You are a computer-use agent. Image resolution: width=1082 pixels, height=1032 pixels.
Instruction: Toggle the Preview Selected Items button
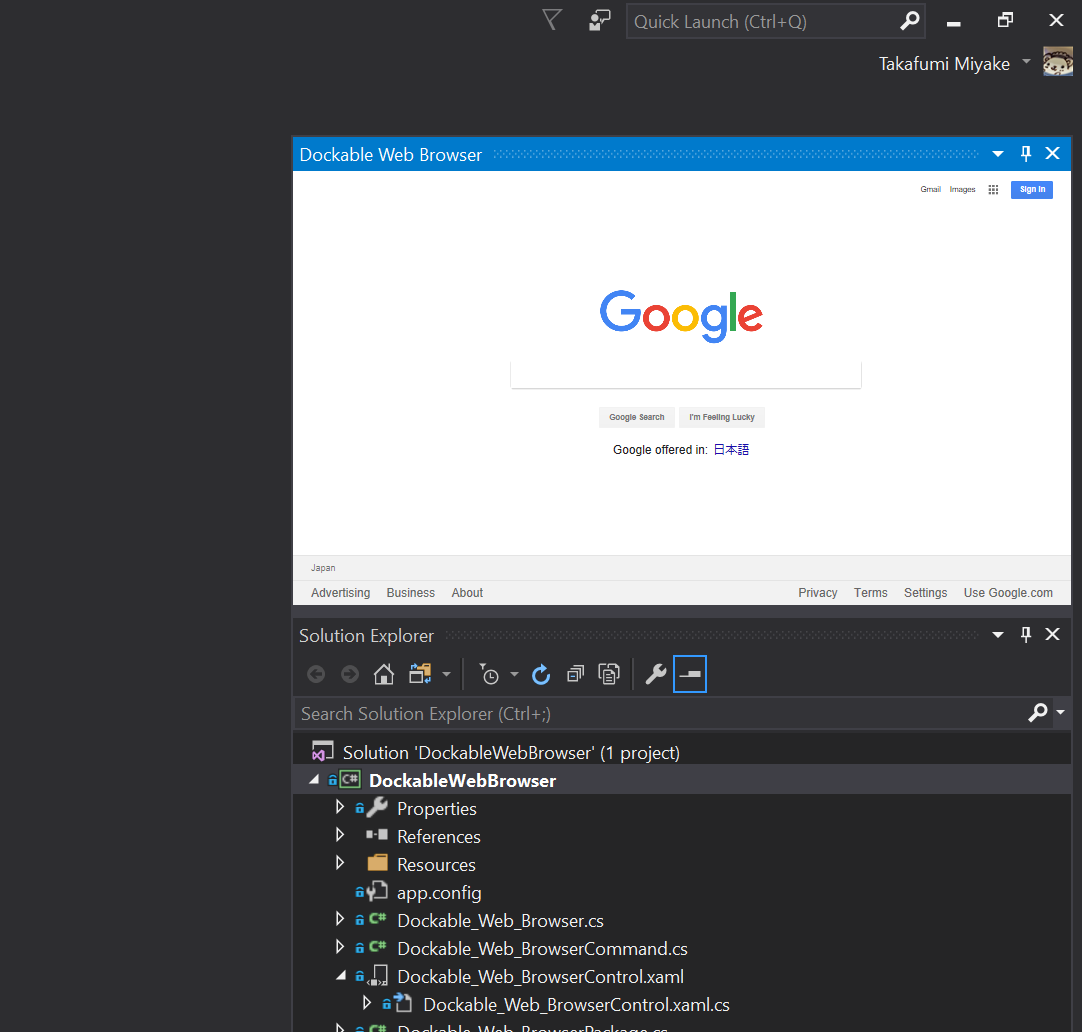[690, 674]
